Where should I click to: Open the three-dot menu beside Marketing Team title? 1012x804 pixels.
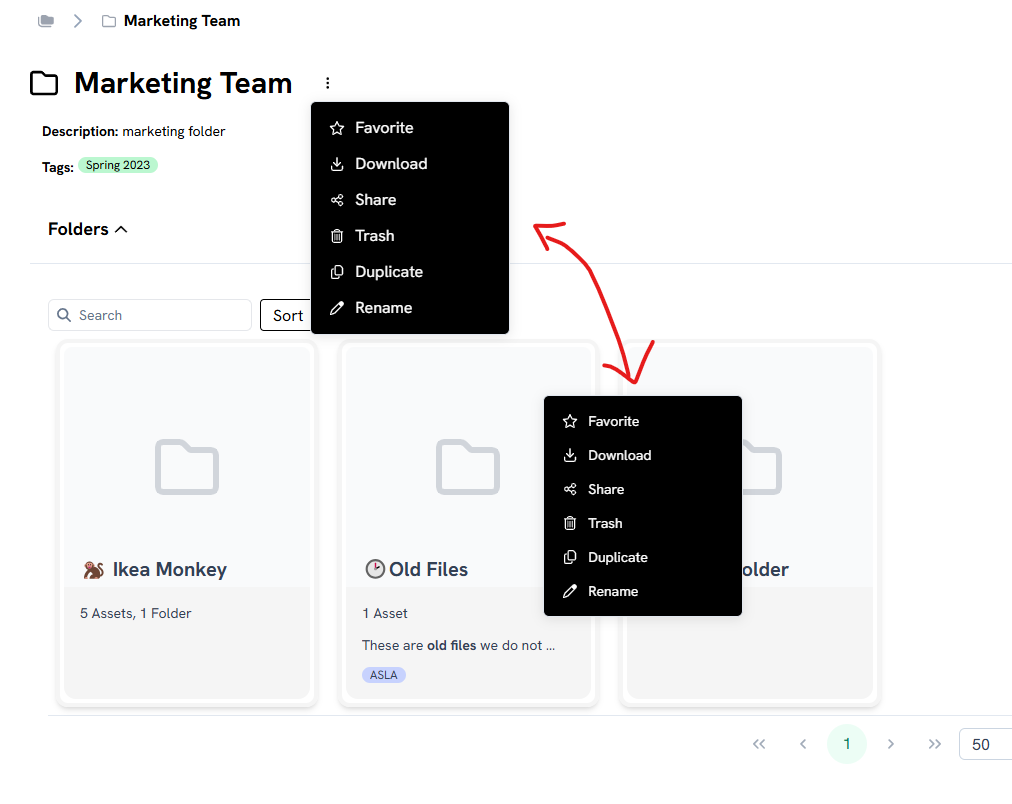327,83
